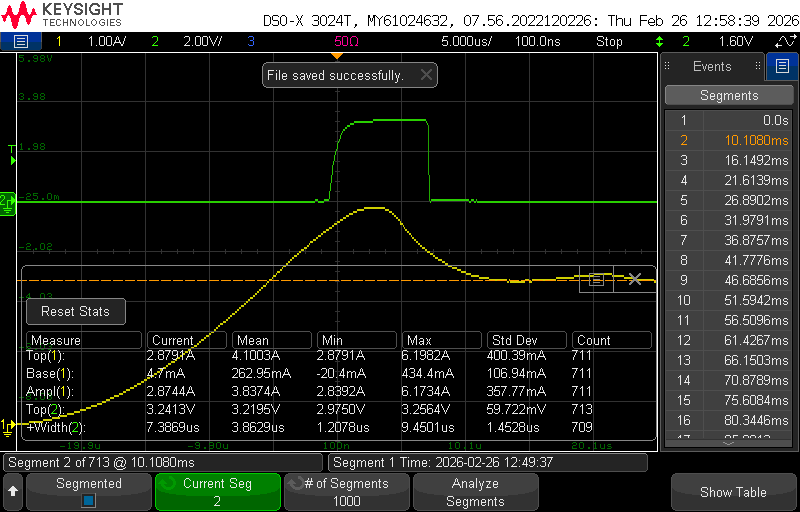Select the Top(2) measurement row label
The width and height of the screenshot is (800, 512).
45,409
